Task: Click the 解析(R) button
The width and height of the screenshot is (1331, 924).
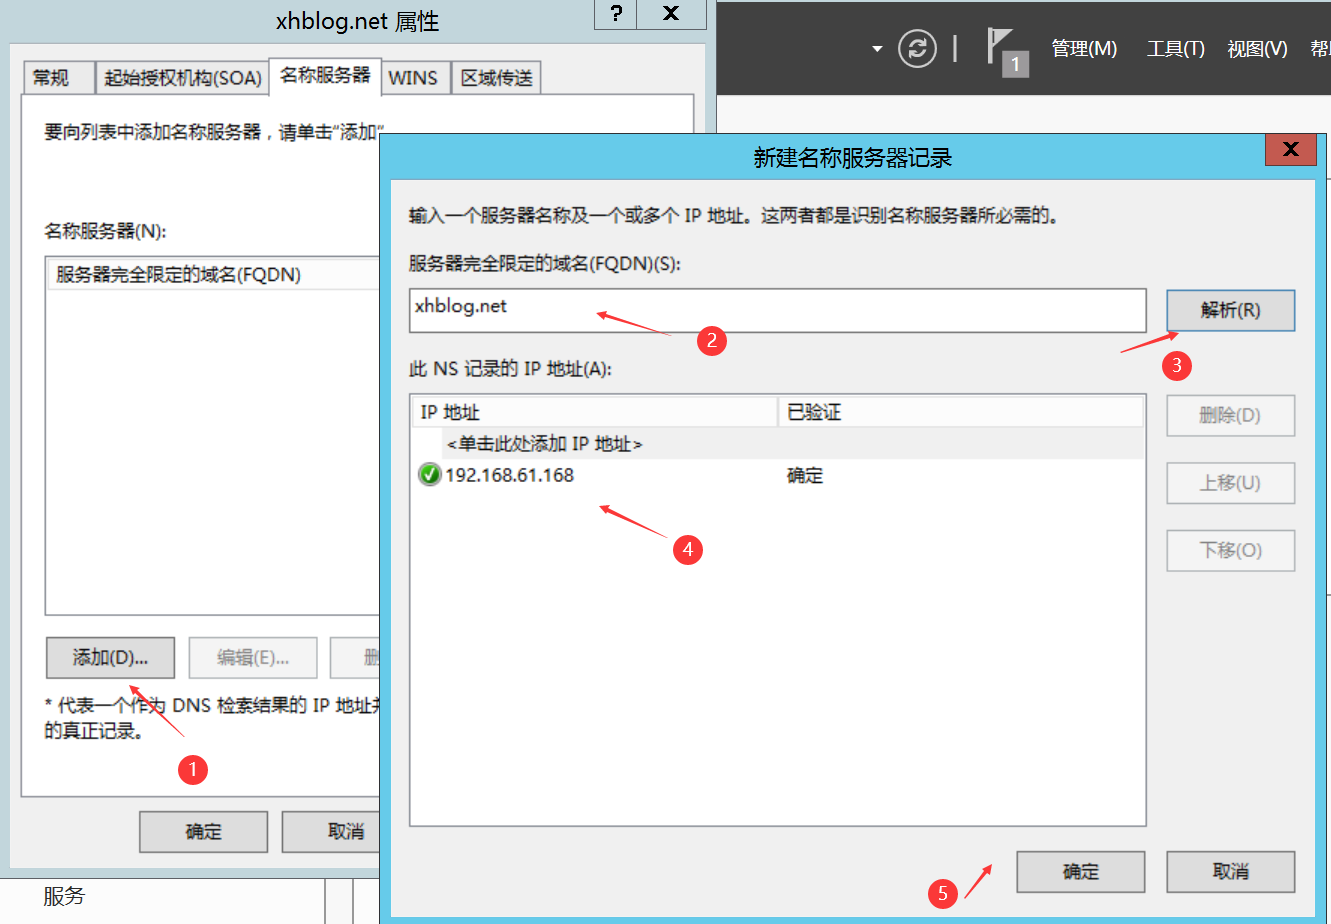Action: click(1230, 310)
